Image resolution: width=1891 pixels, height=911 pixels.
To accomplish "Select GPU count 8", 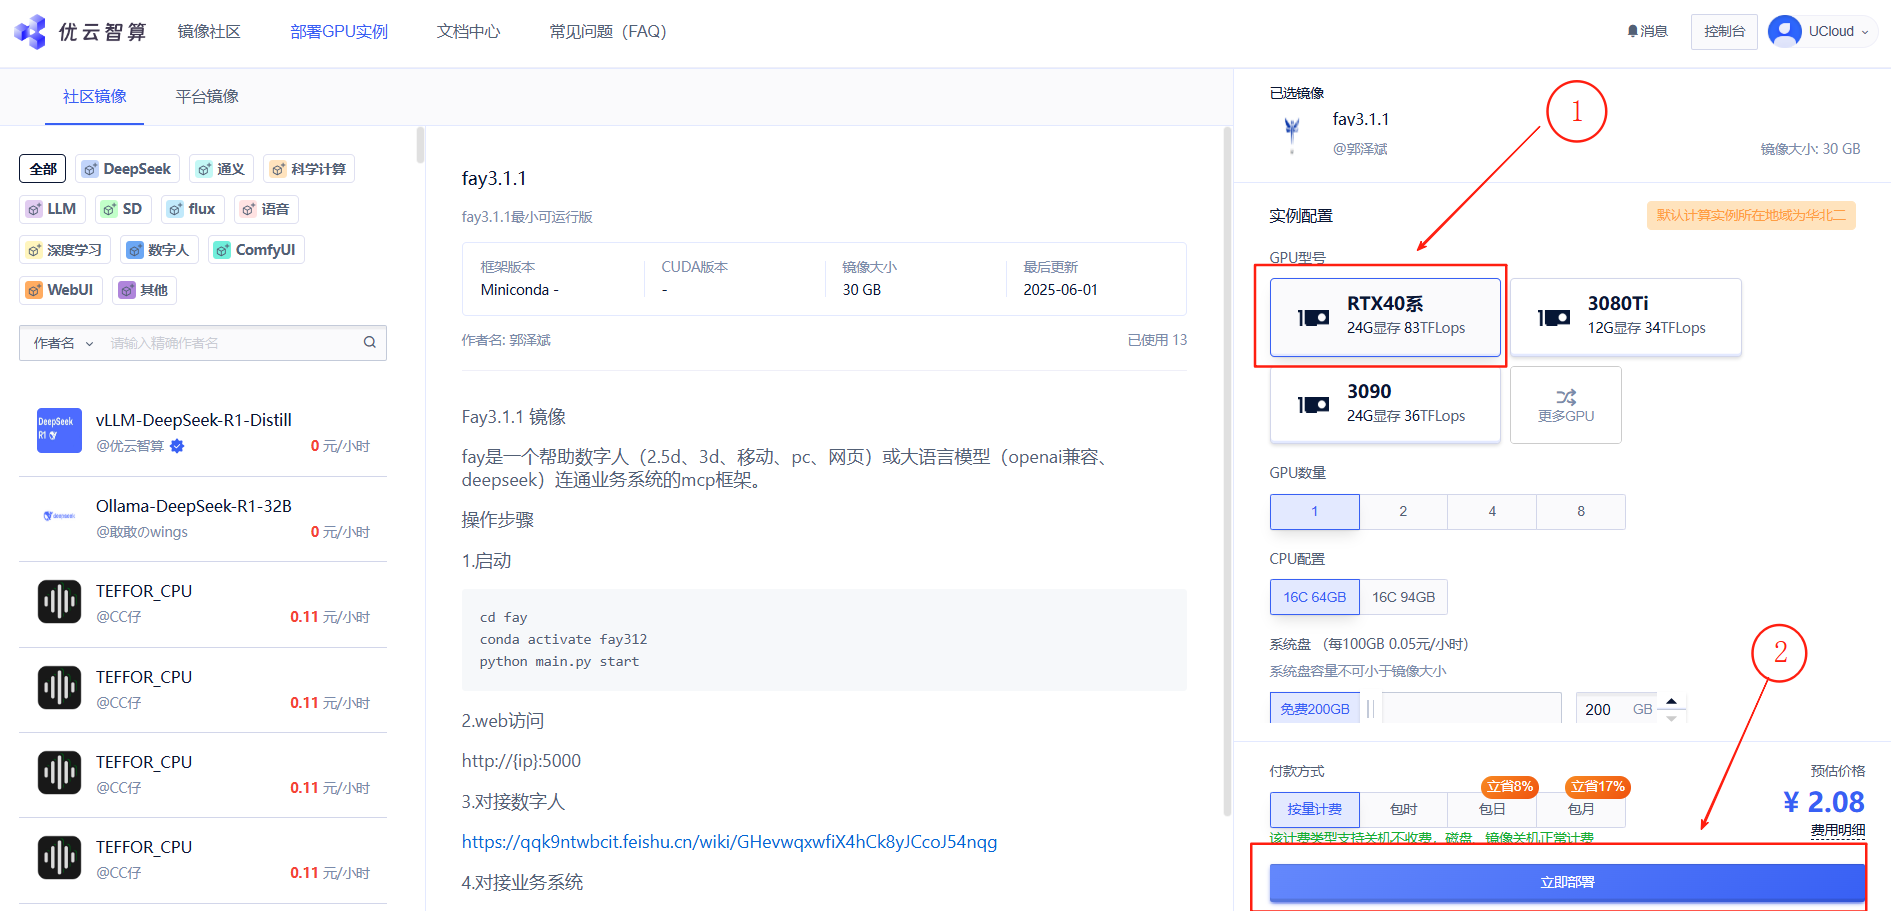I will tap(1581, 511).
